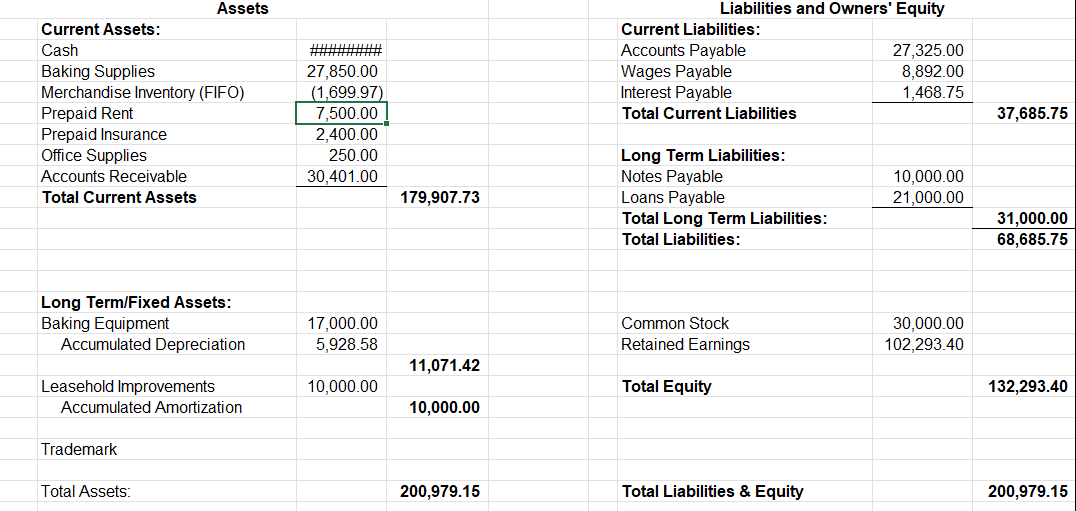Screen dimensions: 1076x511
Task: Select the Wages Payable label
Action: click(676, 71)
